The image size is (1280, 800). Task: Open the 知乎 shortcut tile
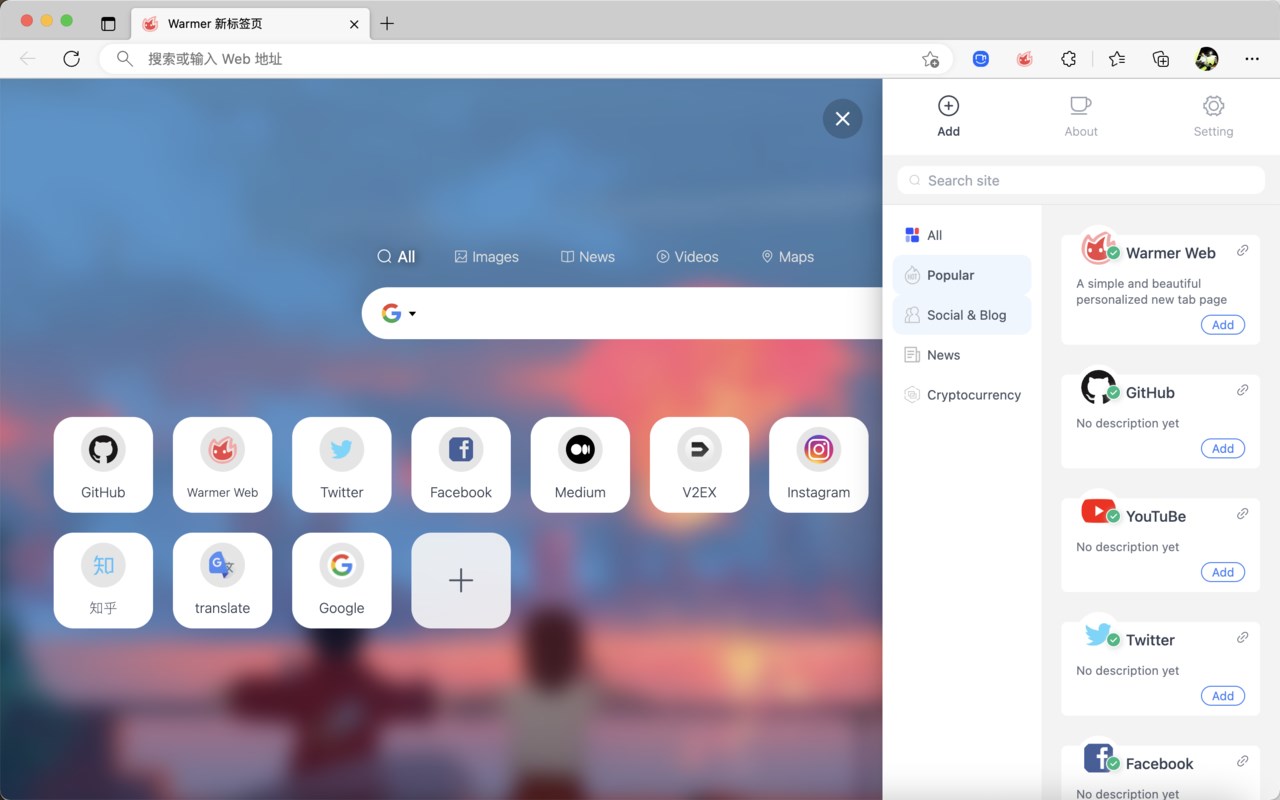(103, 581)
